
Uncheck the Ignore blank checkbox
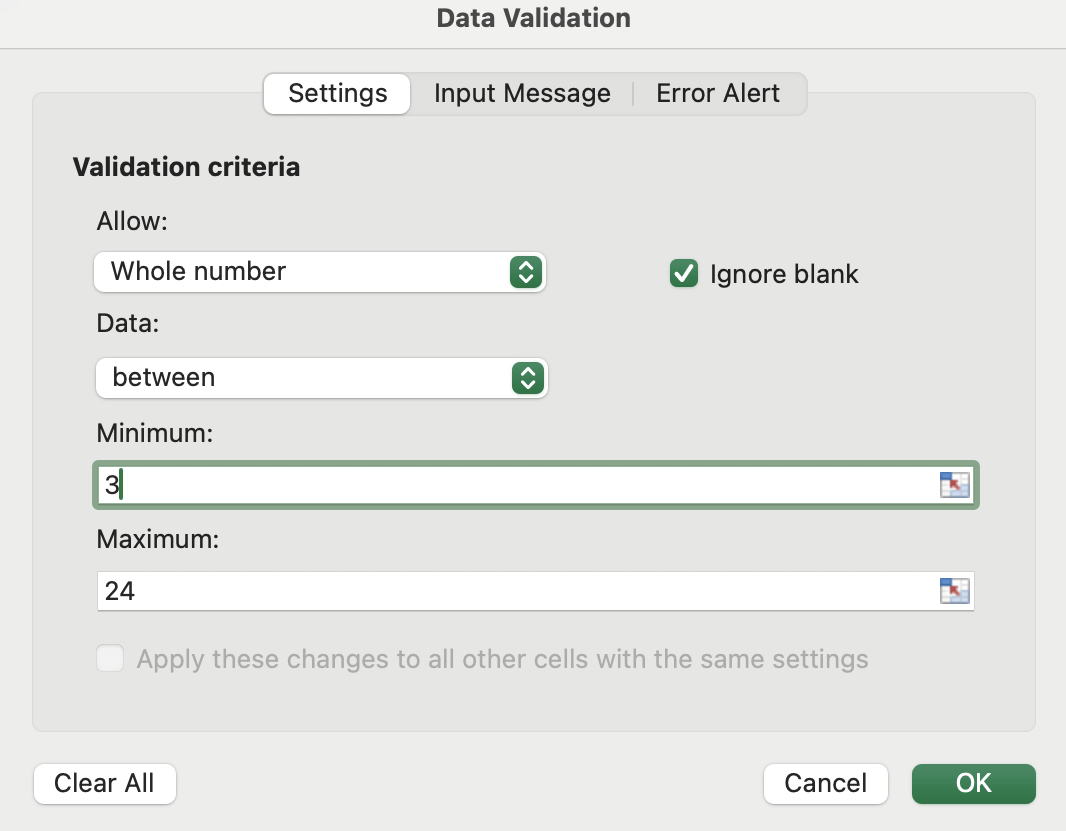pyautogui.click(x=683, y=273)
